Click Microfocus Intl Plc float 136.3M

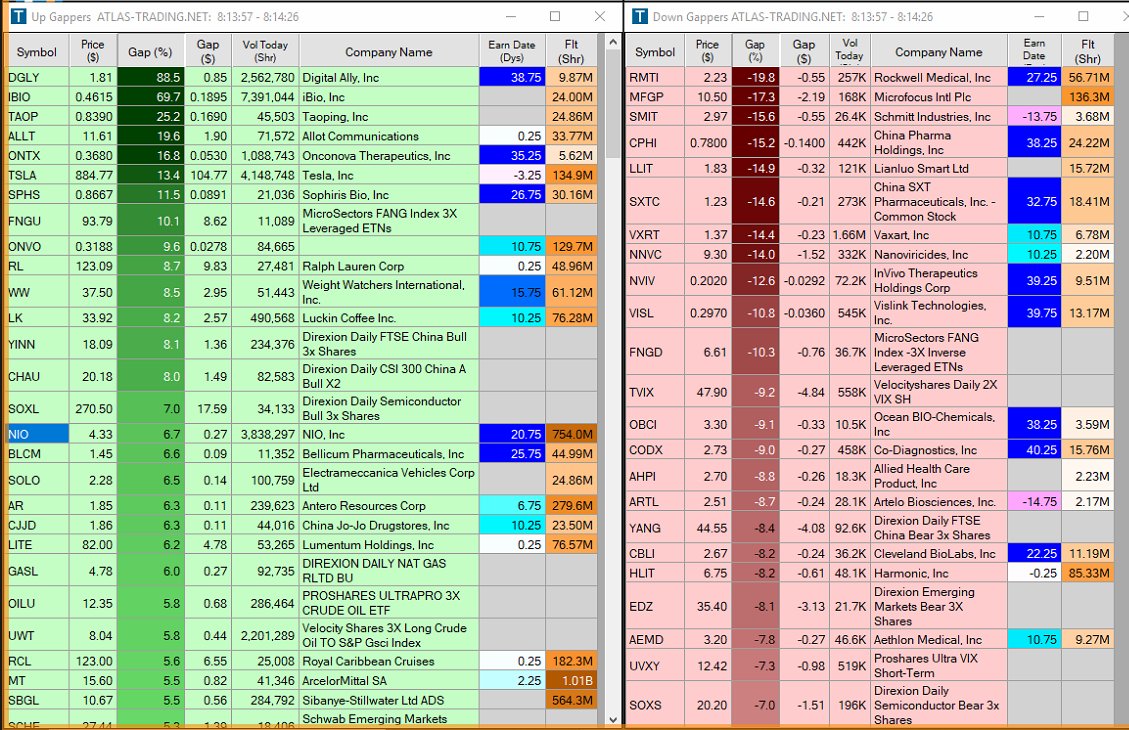pos(1088,96)
